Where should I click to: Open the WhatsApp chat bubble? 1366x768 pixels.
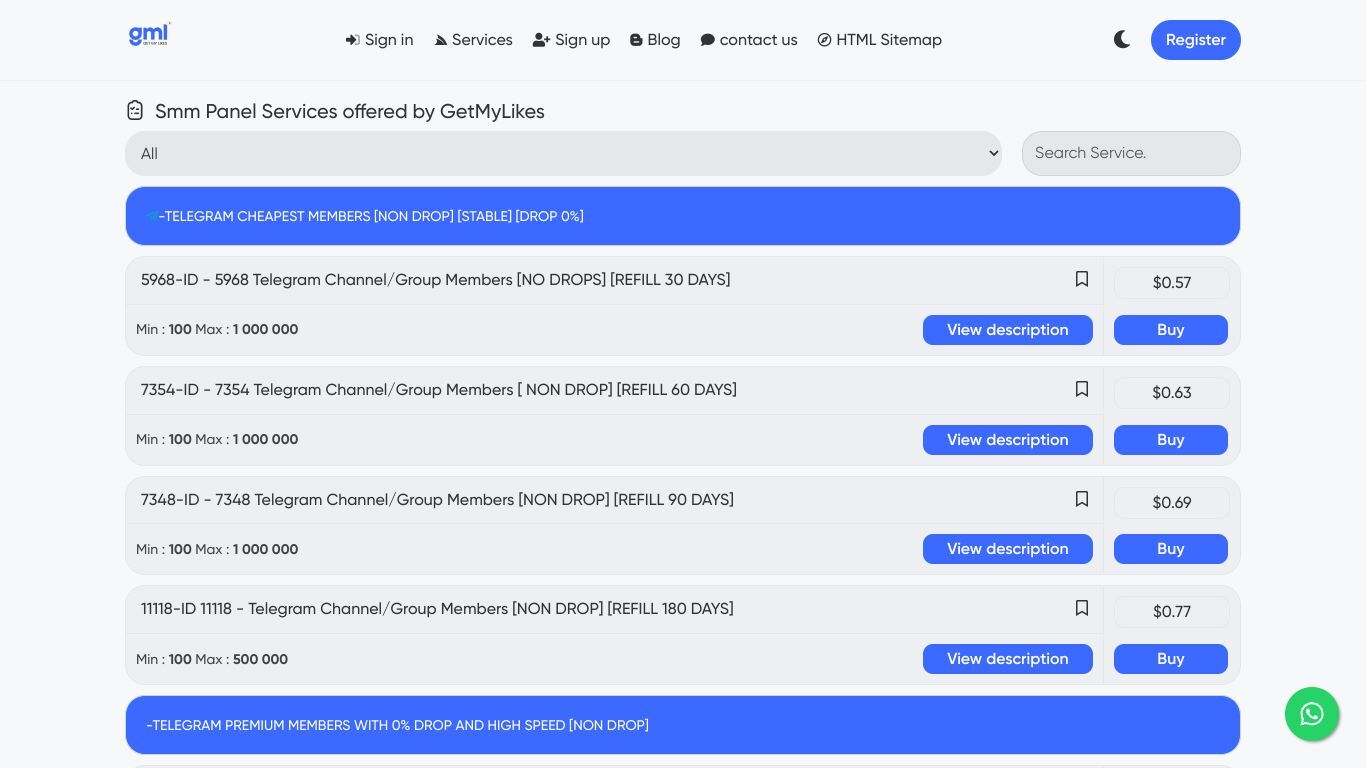[1312, 714]
